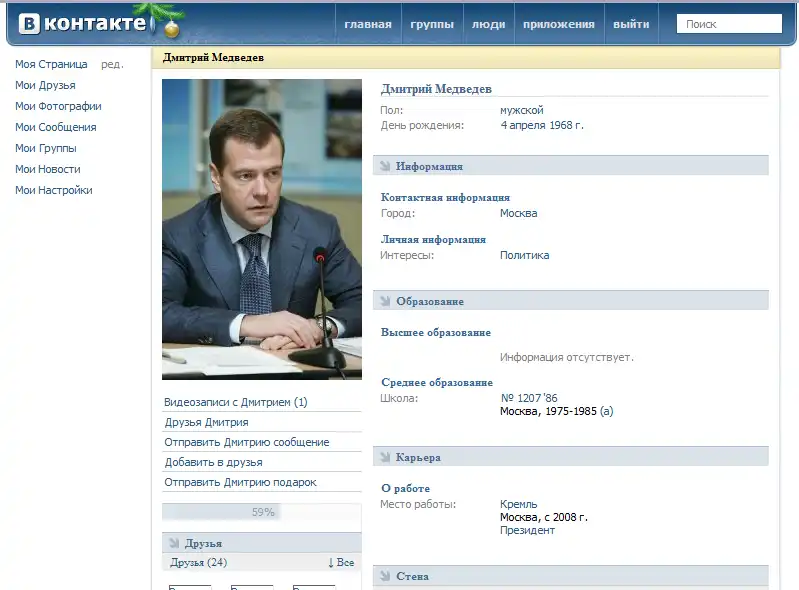View Друзья Дмитрия list
This screenshot has height=590, width=799.
click(206, 422)
